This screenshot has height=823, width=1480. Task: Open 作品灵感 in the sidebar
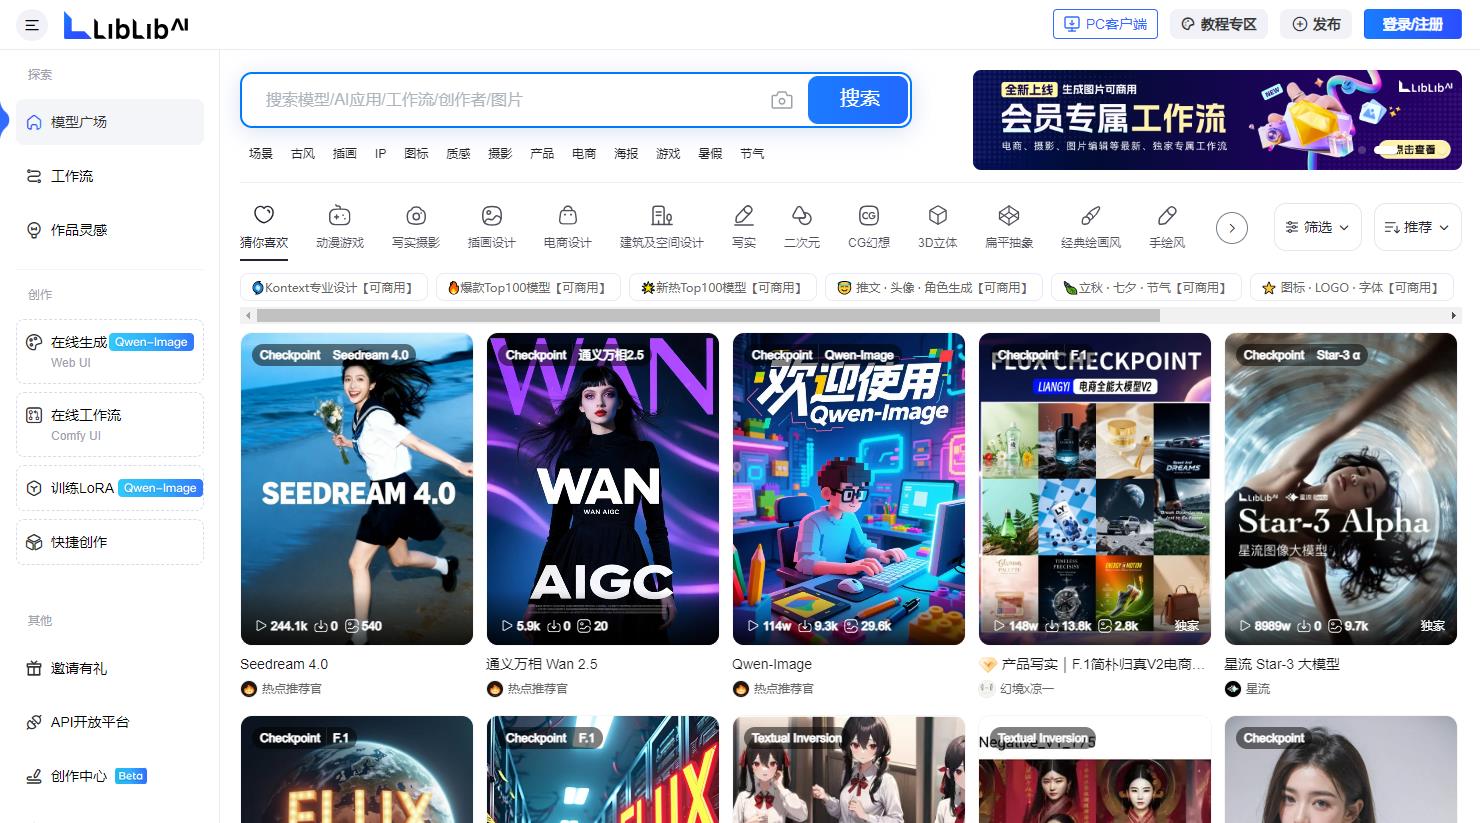tap(78, 230)
